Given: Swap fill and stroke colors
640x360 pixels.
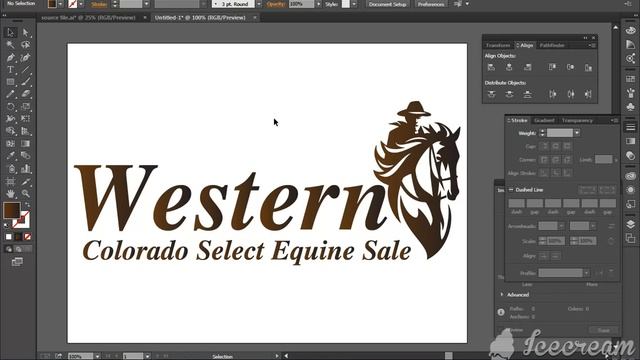Looking at the screenshot, I should [27, 205].
